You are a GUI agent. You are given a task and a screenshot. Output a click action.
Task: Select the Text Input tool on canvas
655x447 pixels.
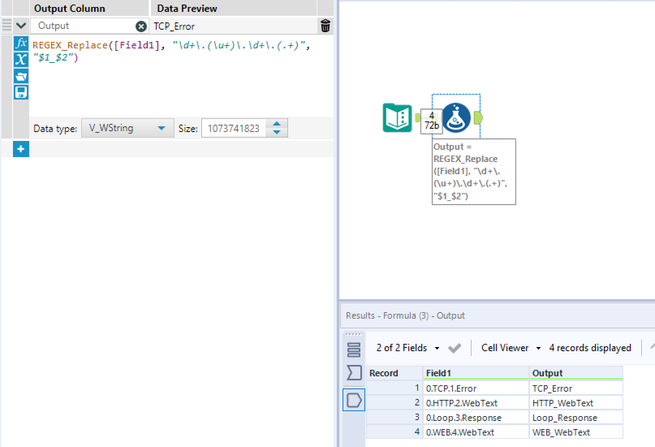point(397,117)
